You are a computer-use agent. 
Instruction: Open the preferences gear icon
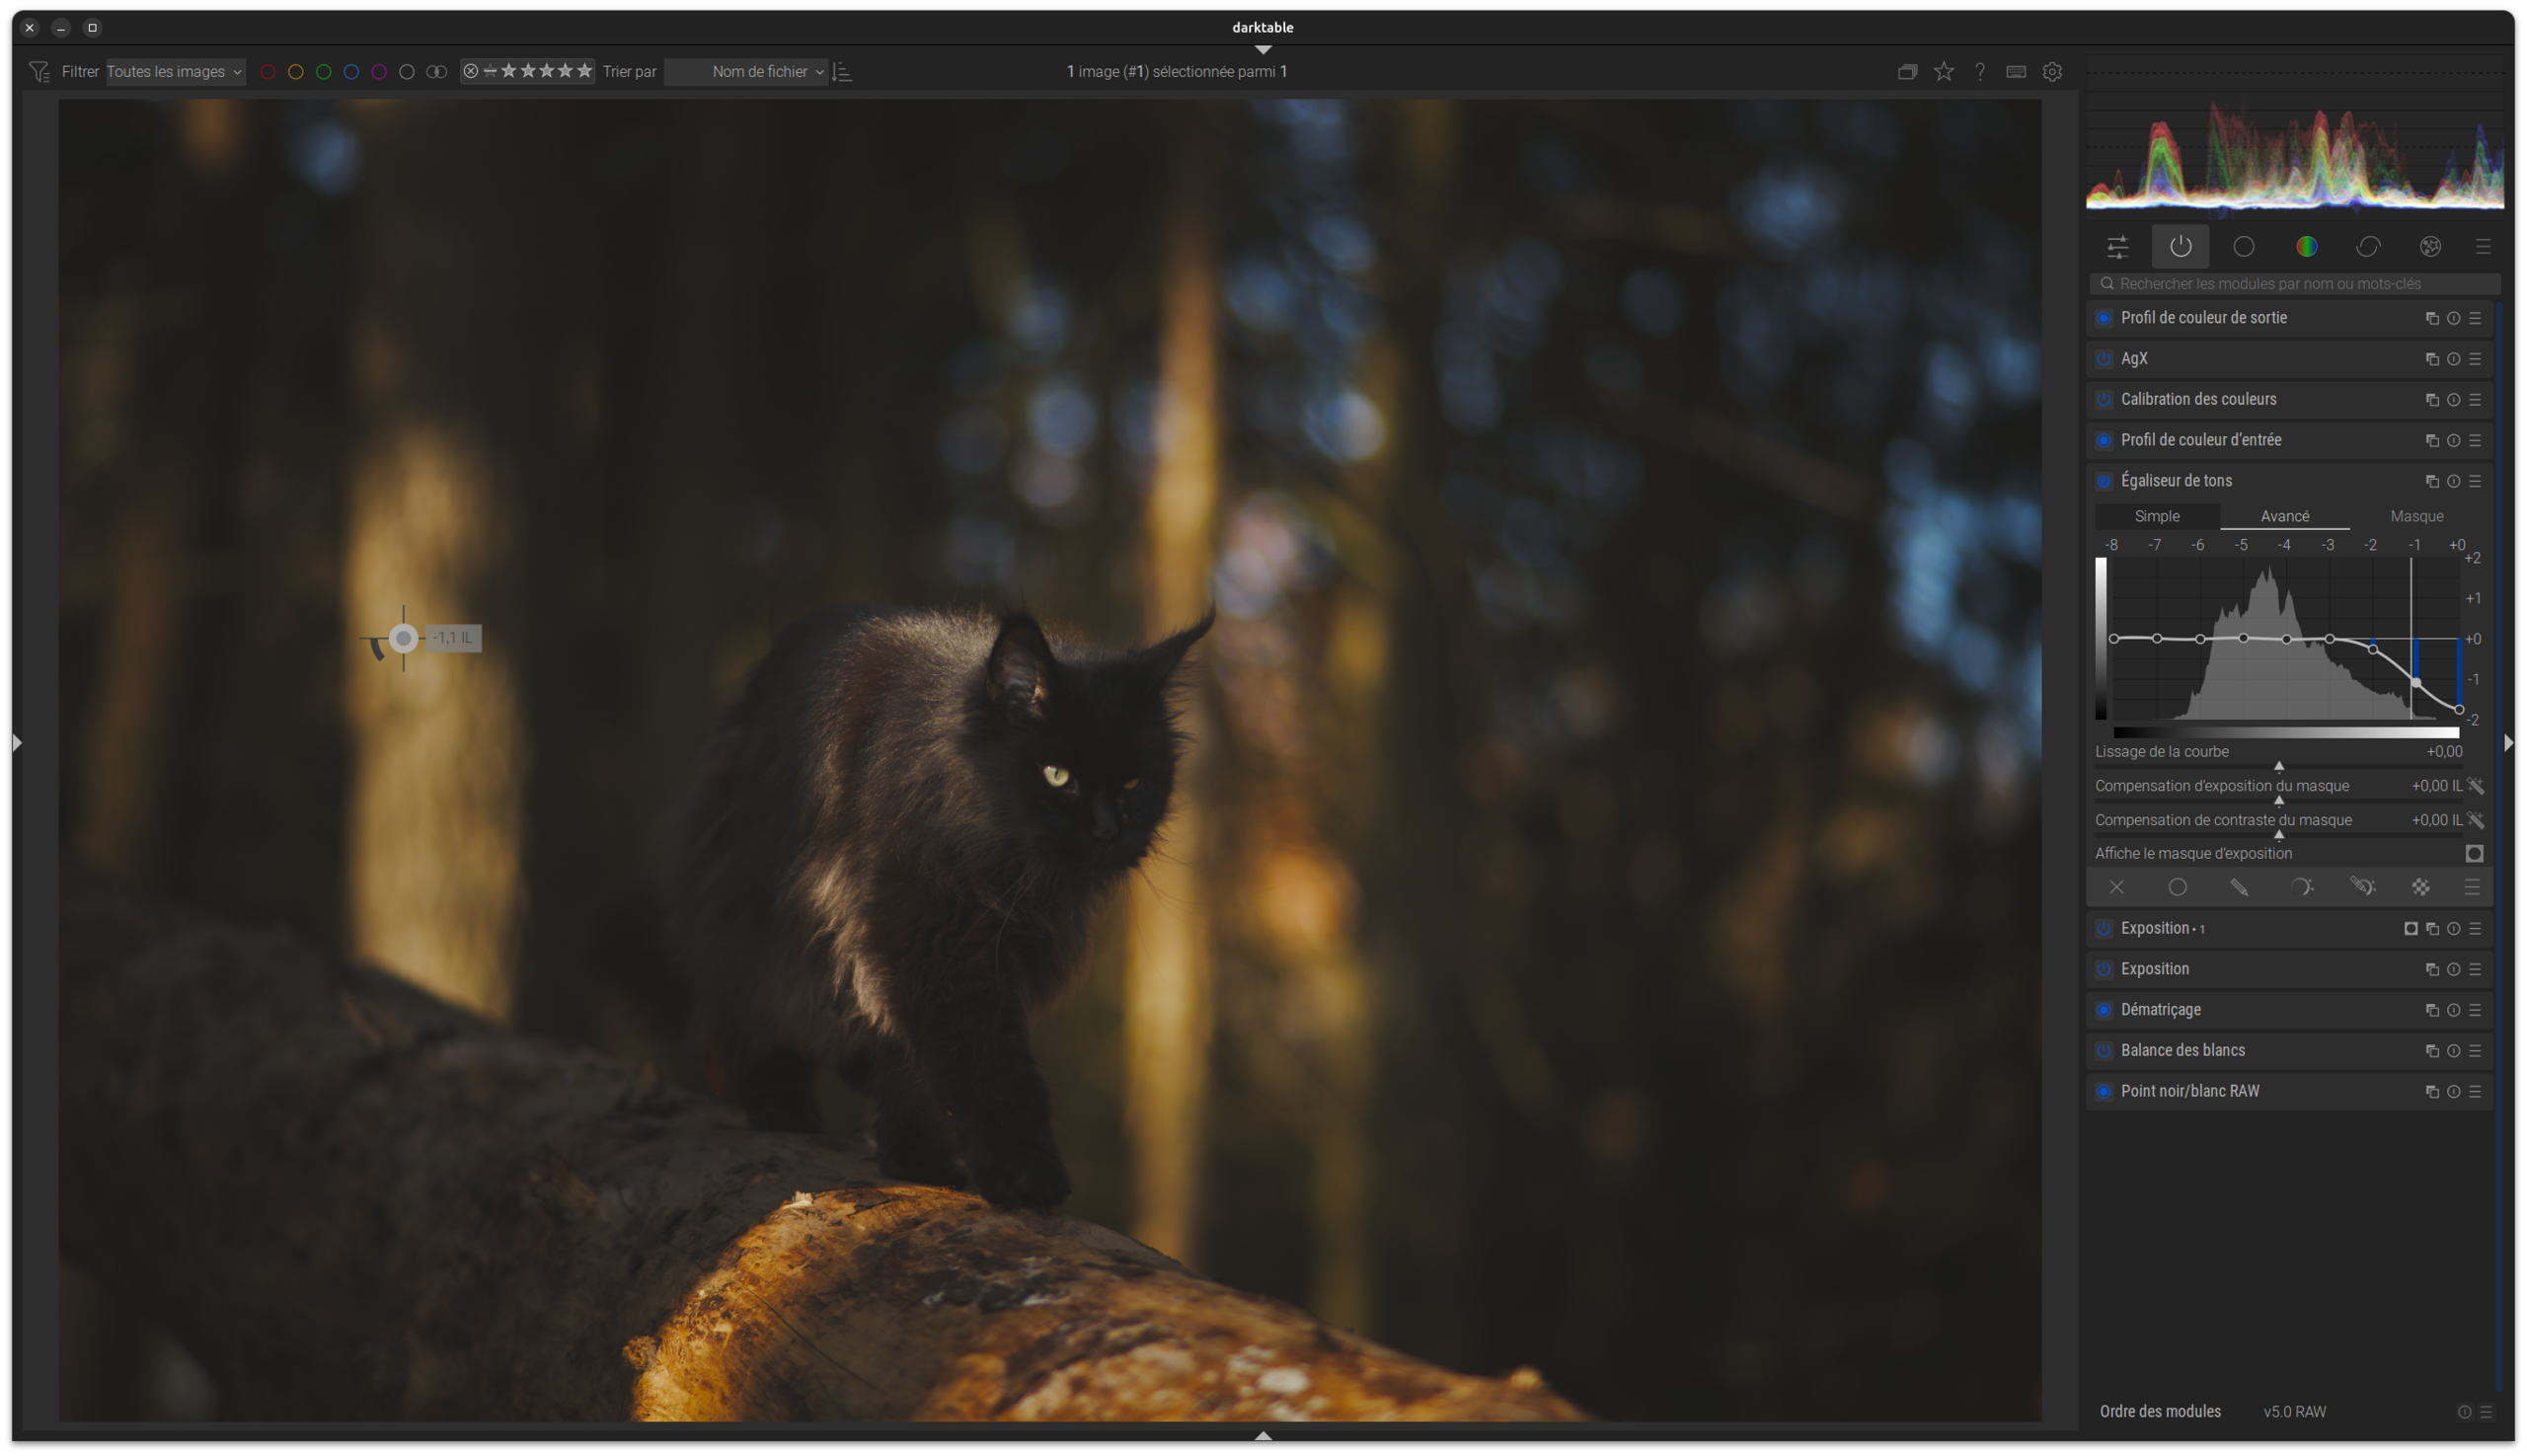pyautogui.click(x=2052, y=72)
